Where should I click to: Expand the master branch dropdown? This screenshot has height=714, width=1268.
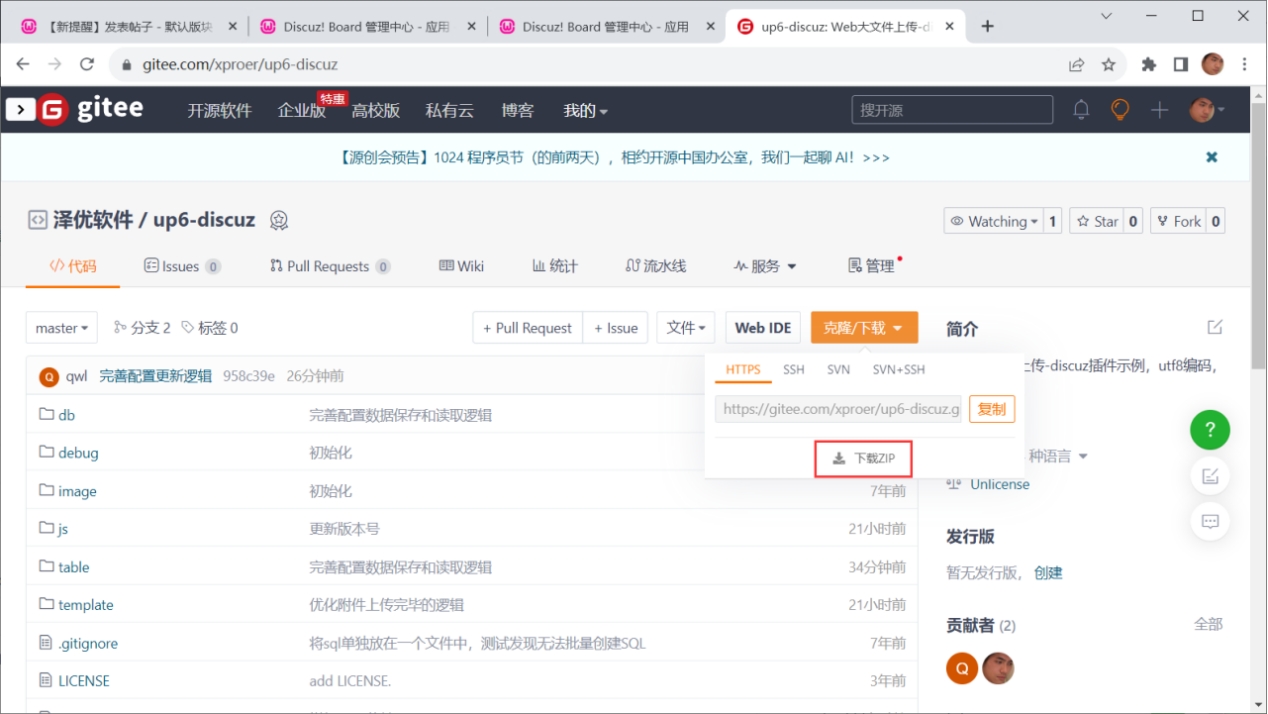(x=62, y=328)
